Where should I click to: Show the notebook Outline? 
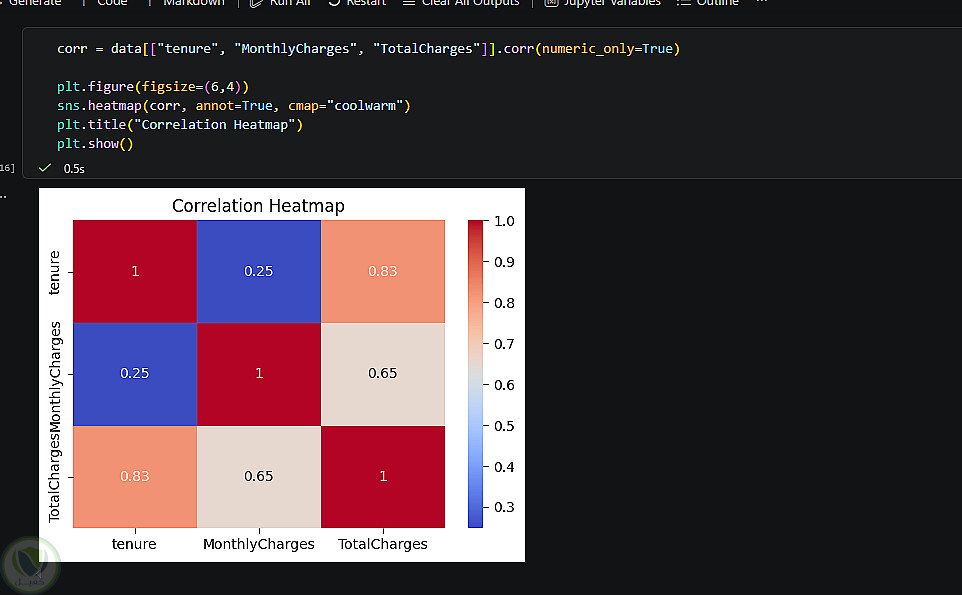707,2
